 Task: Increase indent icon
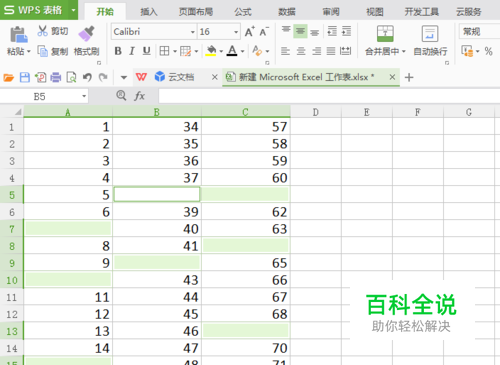pyautogui.click(x=347, y=31)
